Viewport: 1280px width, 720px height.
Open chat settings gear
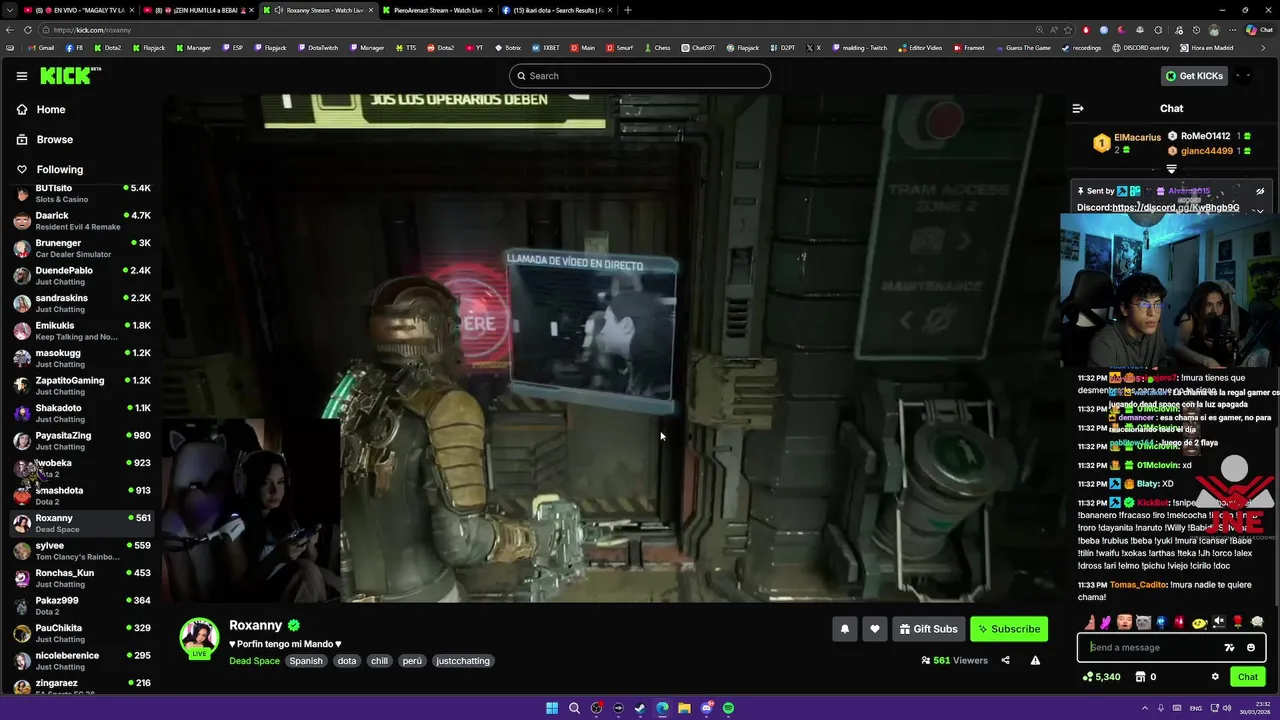point(1215,677)
